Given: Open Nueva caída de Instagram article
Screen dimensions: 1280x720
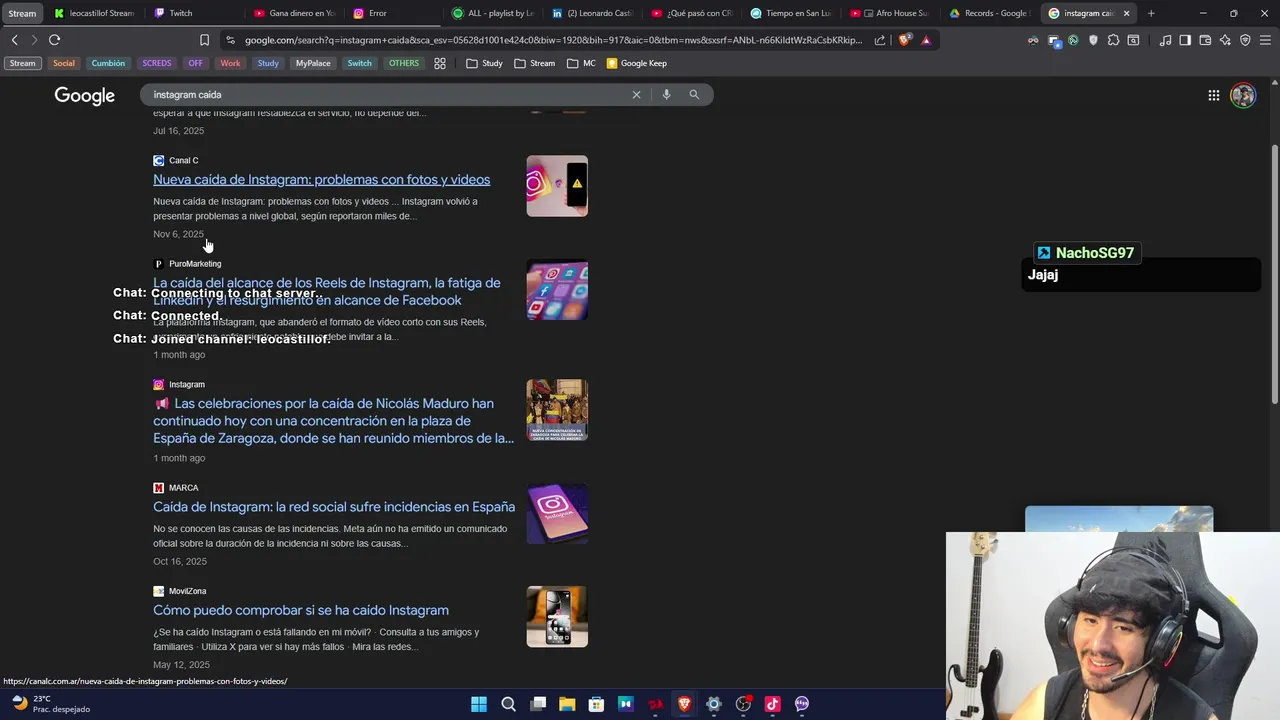Looking at the screenshot, I should pos(321,180).
